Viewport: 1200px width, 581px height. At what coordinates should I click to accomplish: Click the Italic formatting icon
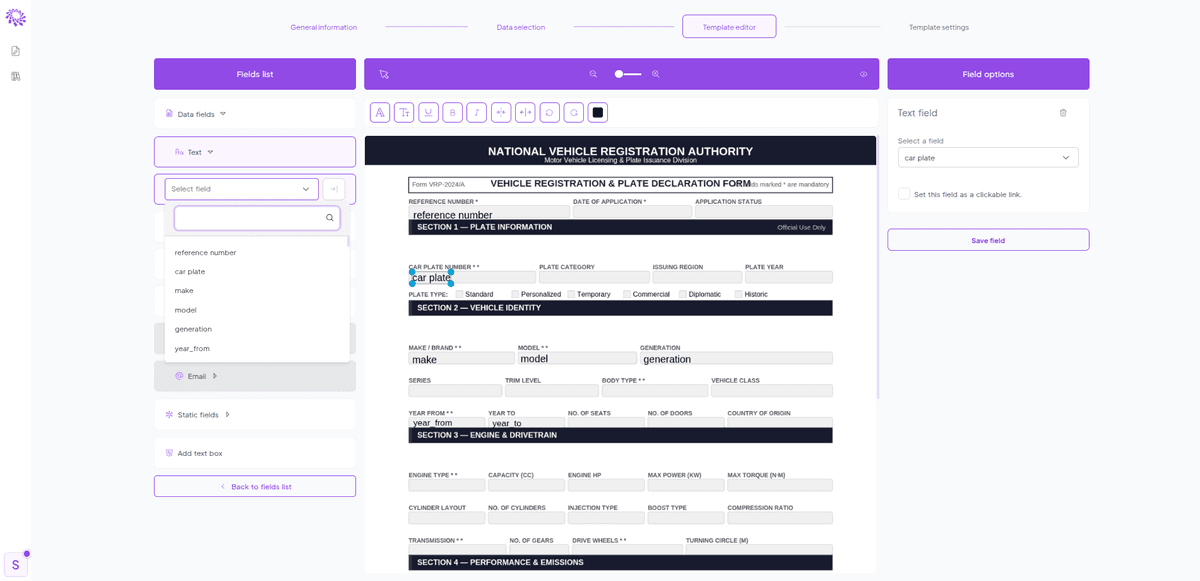477,112
